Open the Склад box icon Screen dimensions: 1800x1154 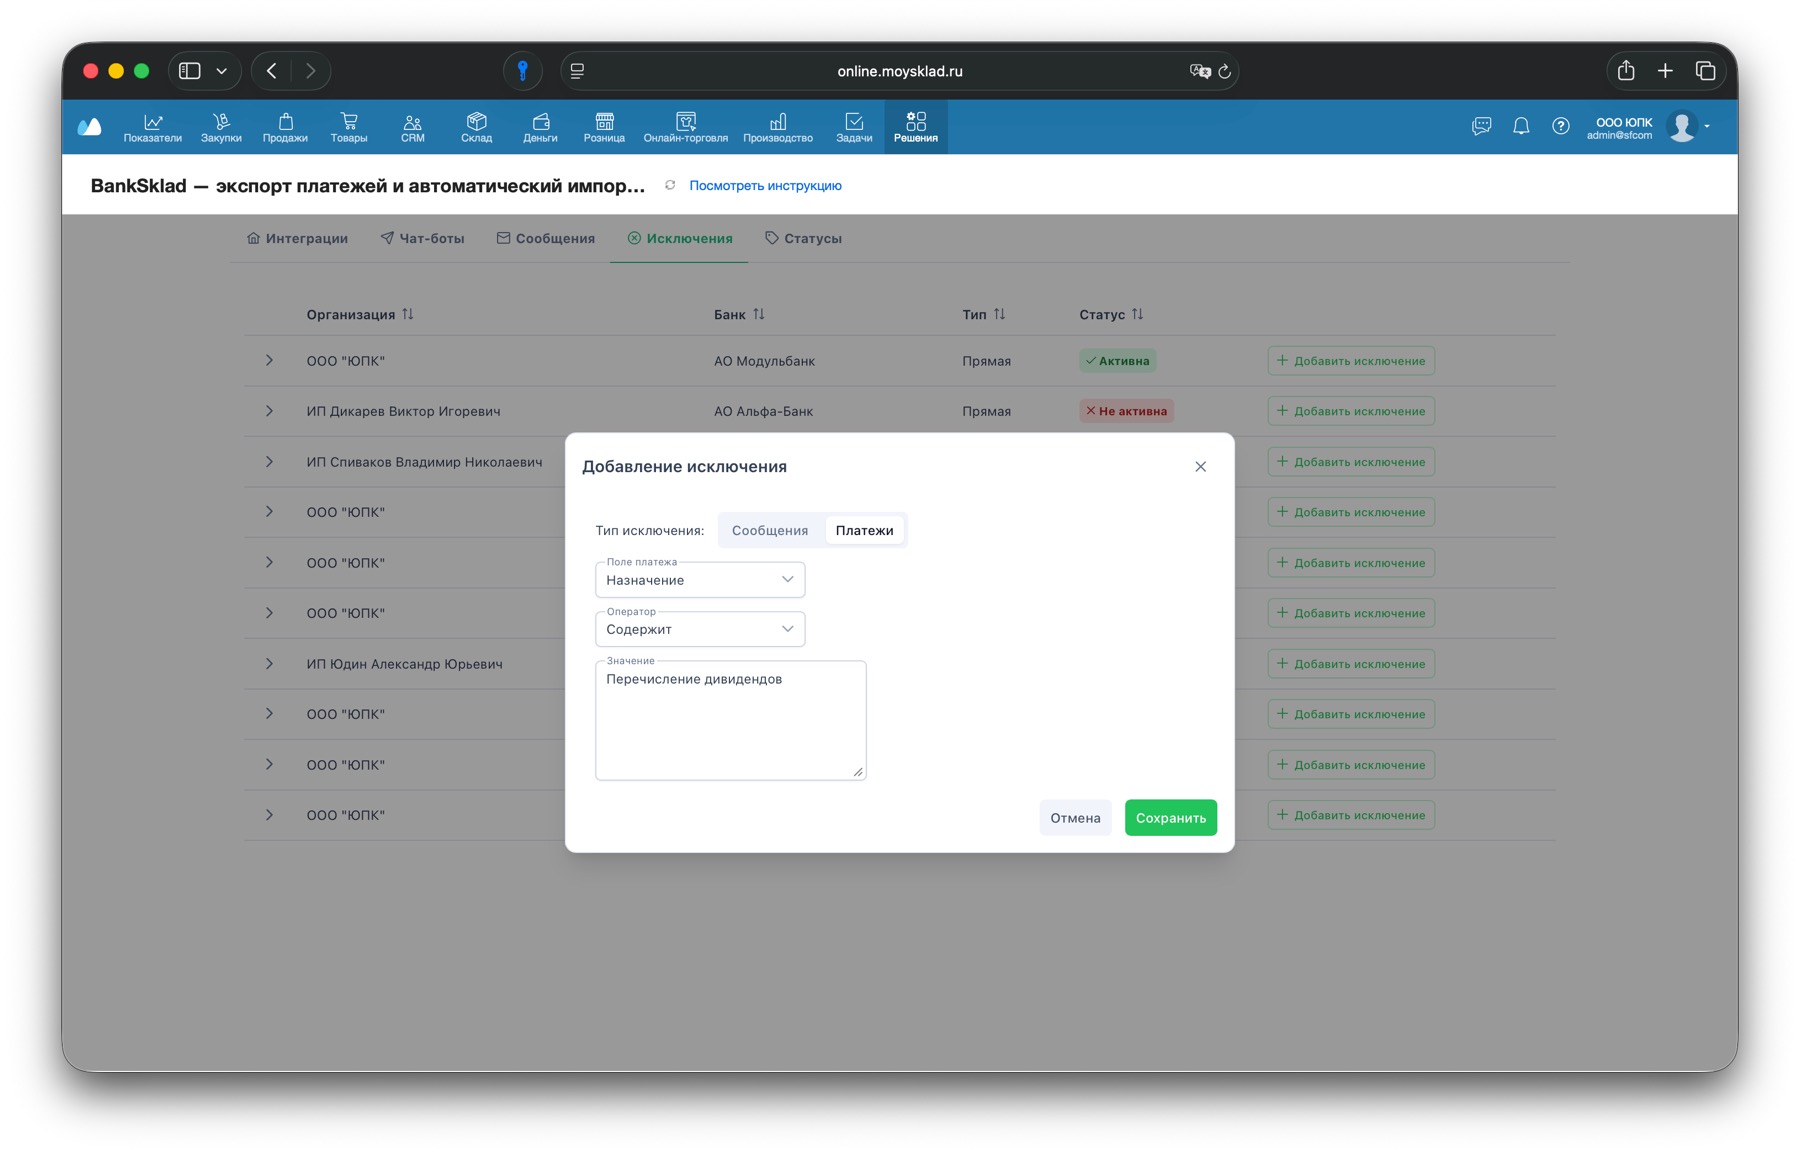click(476, 127)
